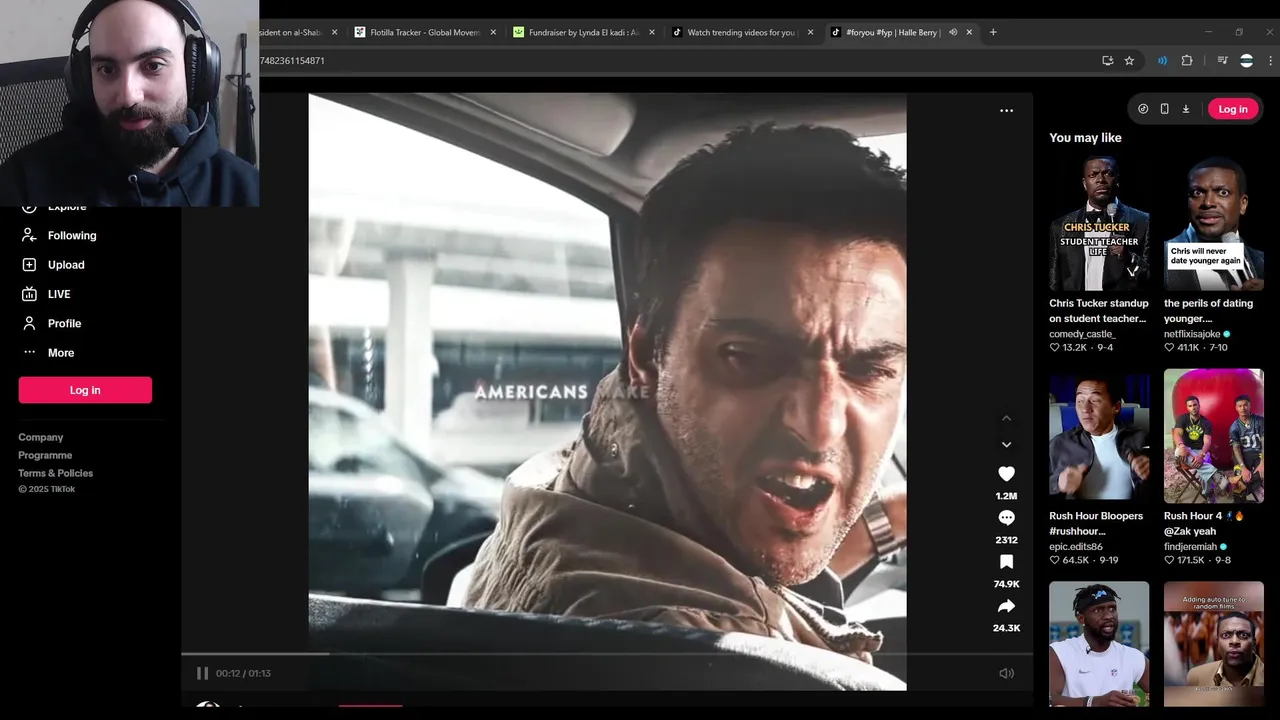The image size is (1280, 720).
Task: Click the 13.2K likes count
Action: tap(1074, 348)
